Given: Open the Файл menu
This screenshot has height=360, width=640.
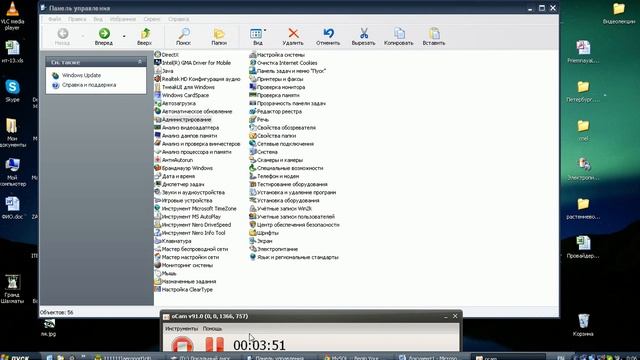Looking at the screenshot, I should coord(55,19).
